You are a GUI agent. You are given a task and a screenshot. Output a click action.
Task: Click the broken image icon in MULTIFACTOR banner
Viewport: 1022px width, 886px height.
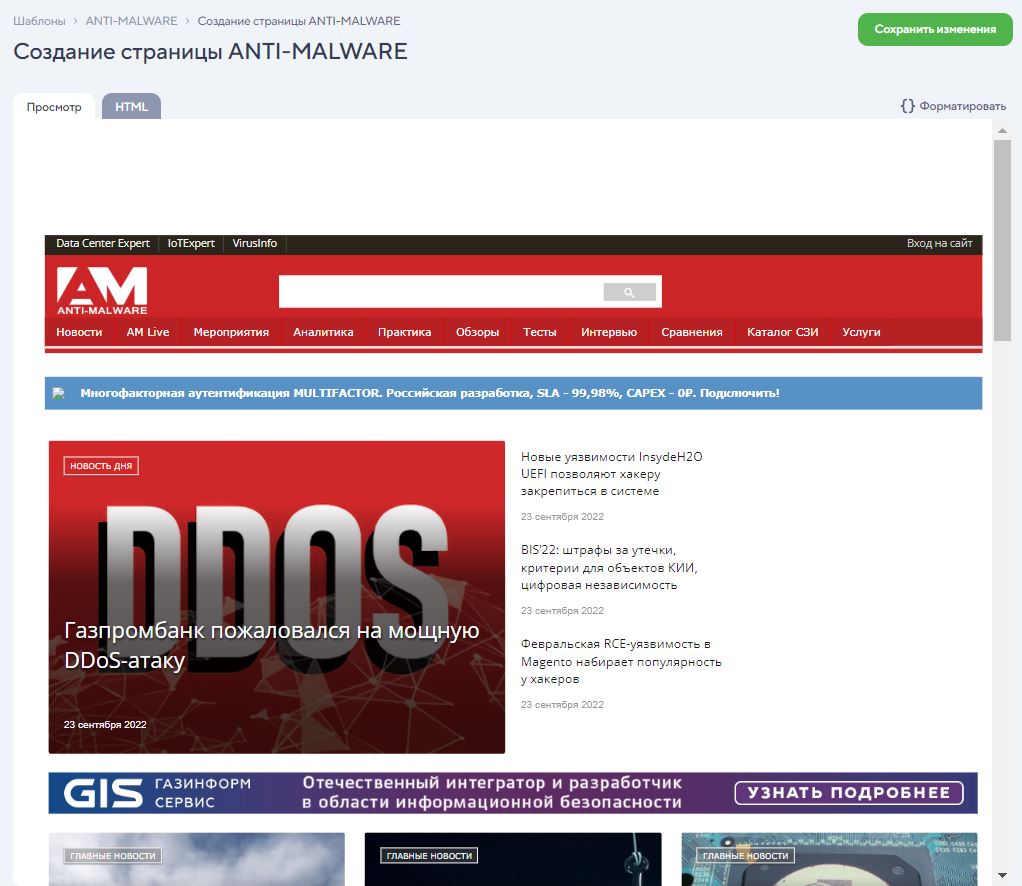(x=59, y=393)
